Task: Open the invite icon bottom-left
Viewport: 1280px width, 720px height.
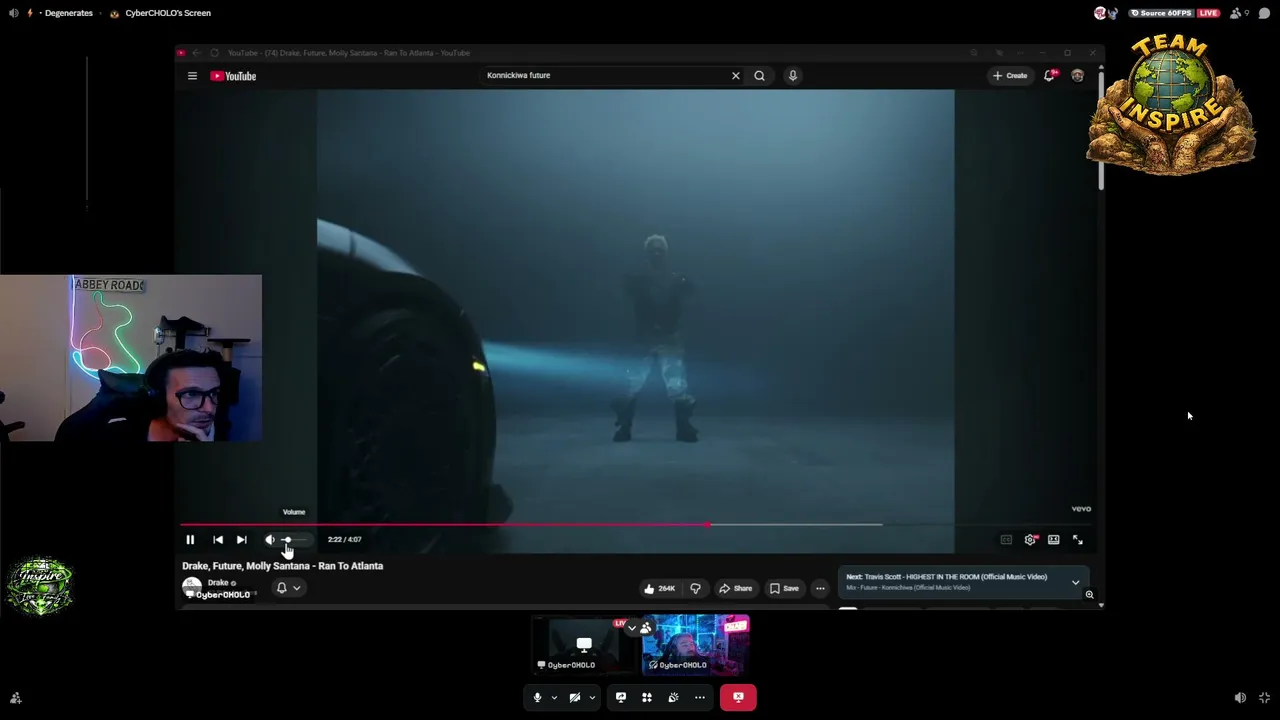Action: coord(15,698)
